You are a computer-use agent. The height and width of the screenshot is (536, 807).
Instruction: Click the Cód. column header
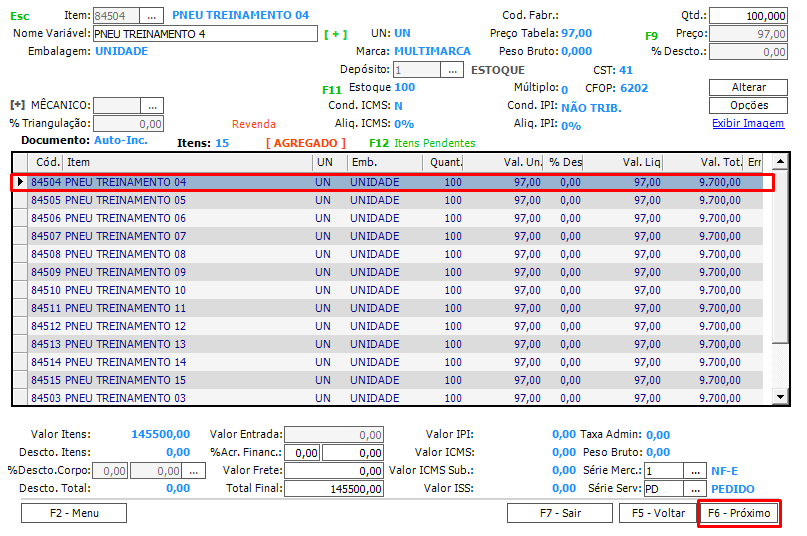click(x=45, y=162)
